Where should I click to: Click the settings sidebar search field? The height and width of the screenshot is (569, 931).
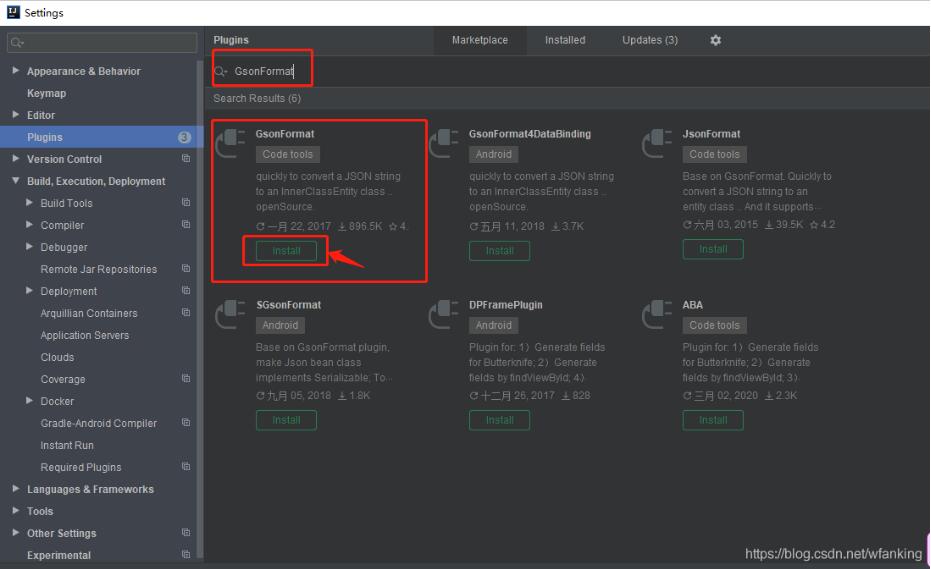[102, 42]
